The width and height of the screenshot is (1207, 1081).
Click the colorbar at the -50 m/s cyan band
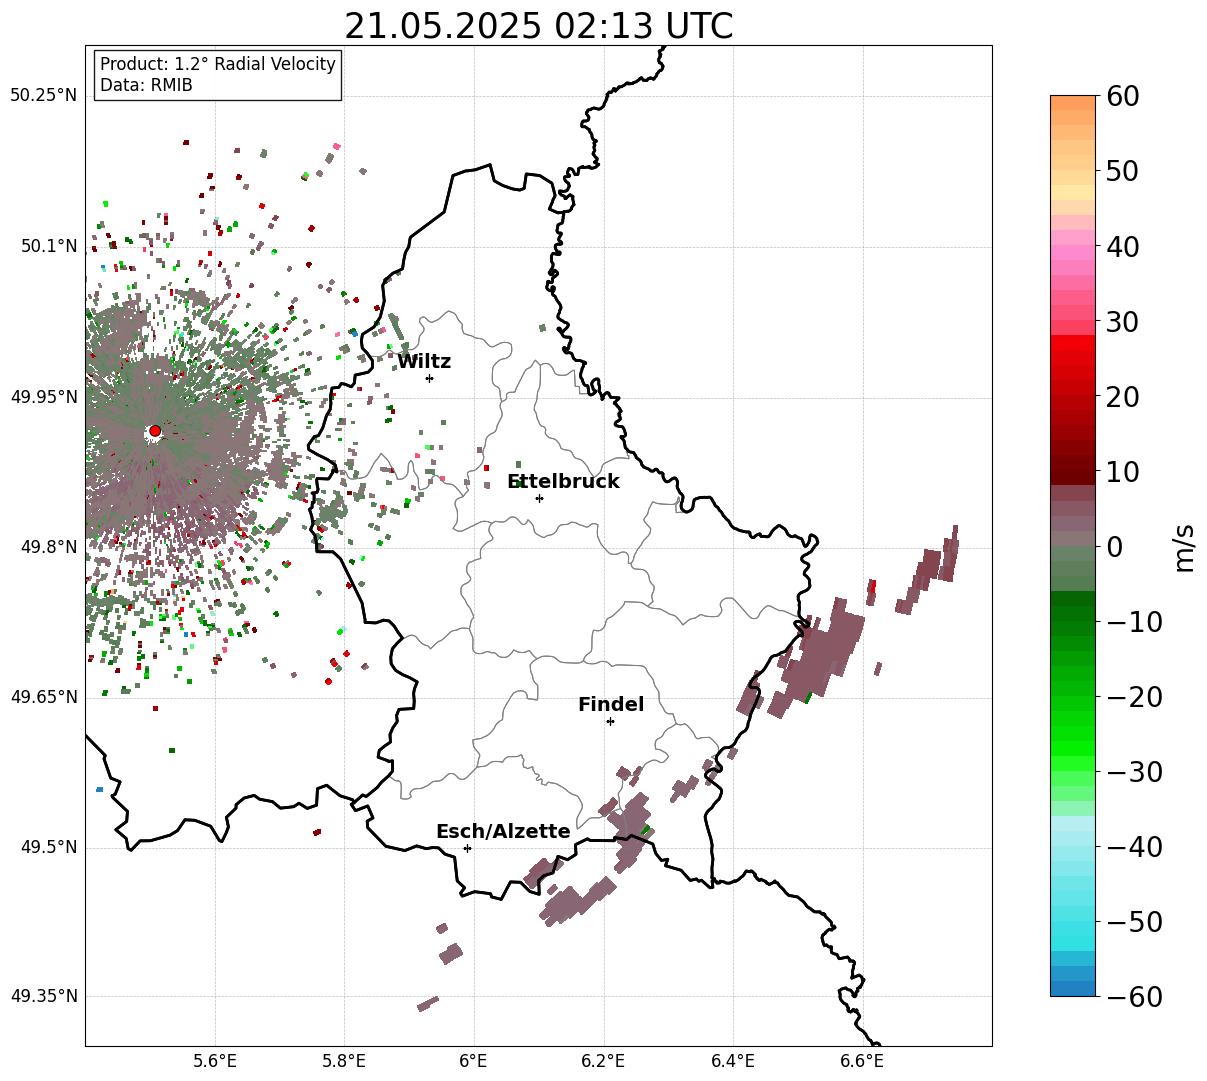[1073, 922]
